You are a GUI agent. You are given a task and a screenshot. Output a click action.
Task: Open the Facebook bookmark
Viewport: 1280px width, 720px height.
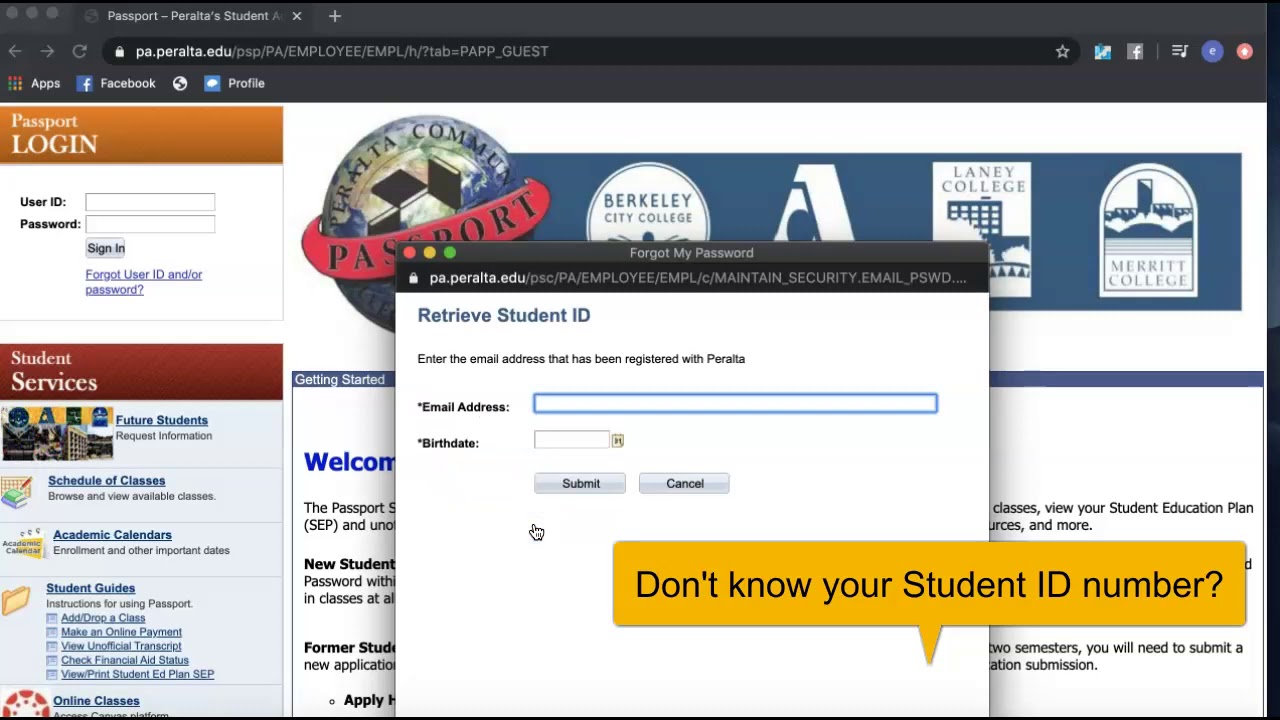[x=116, y=83]
